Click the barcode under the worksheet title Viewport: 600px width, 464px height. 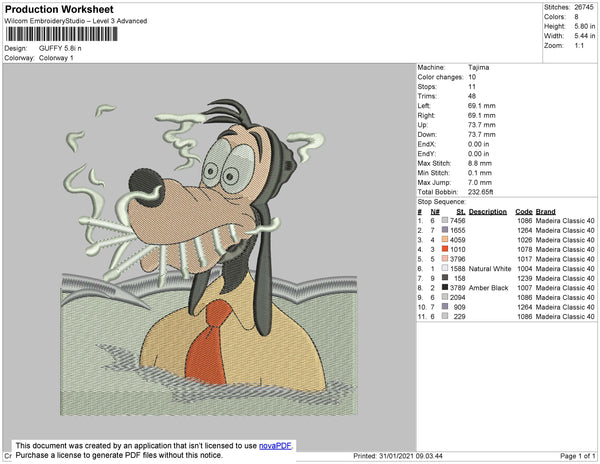[x=61, y=34]
